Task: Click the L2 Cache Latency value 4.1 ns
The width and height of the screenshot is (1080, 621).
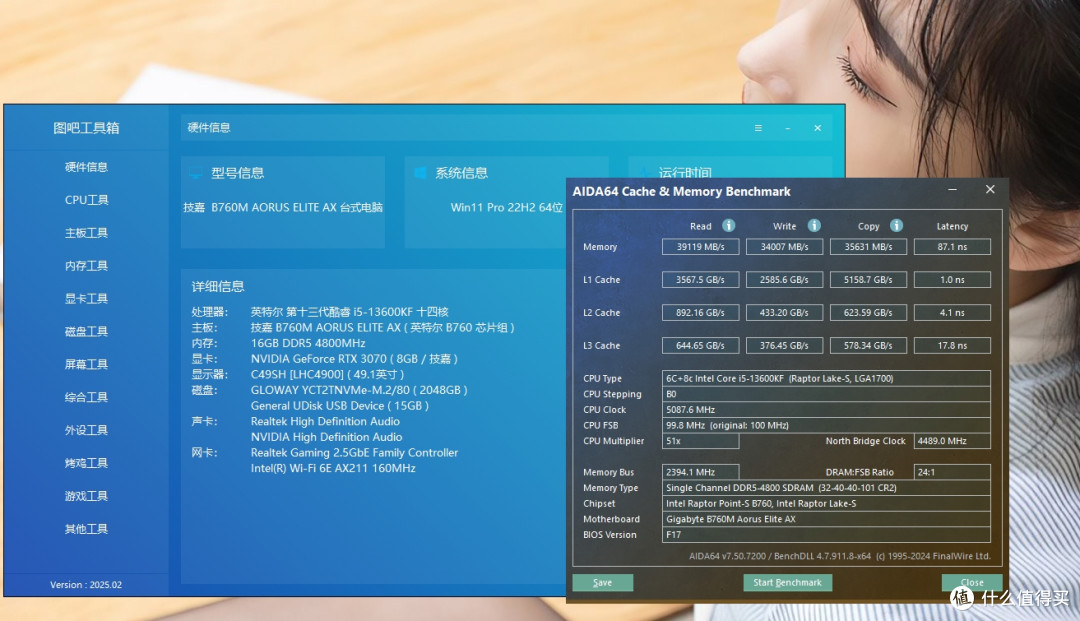Action: click(952, 313)
